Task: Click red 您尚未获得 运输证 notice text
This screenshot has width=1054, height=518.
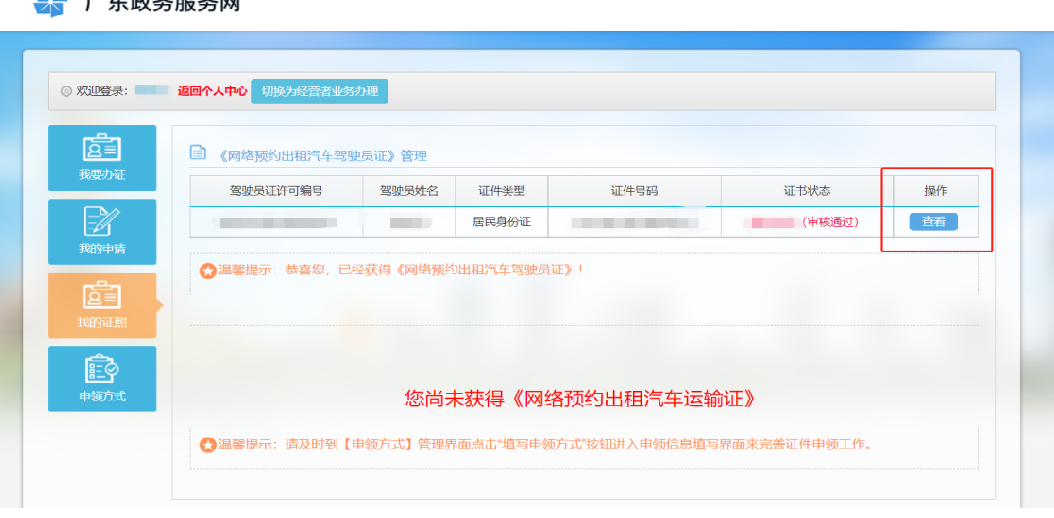Action: point(579,399)
